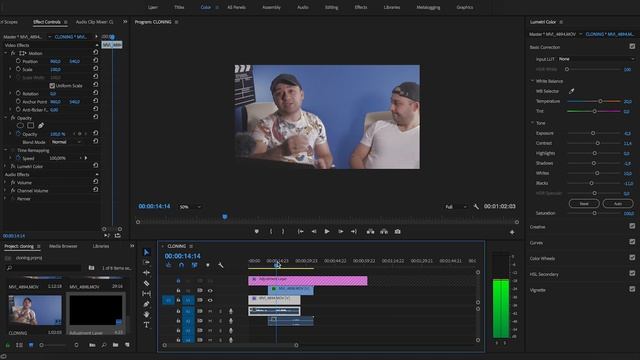The height and width of the screenshot is (360, 640).
Task: Pick white balance with WB Selector eyedropper
Action: pyautogui.click(x=571, y=91)
